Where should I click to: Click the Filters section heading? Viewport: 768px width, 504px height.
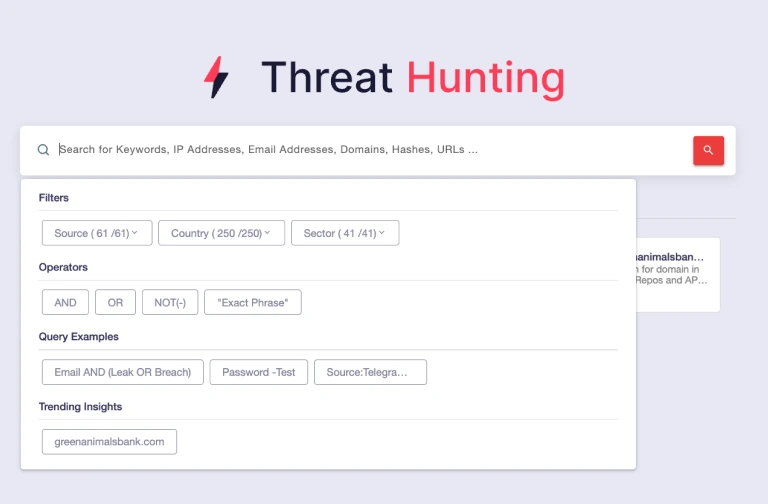[x=53, y=198]
